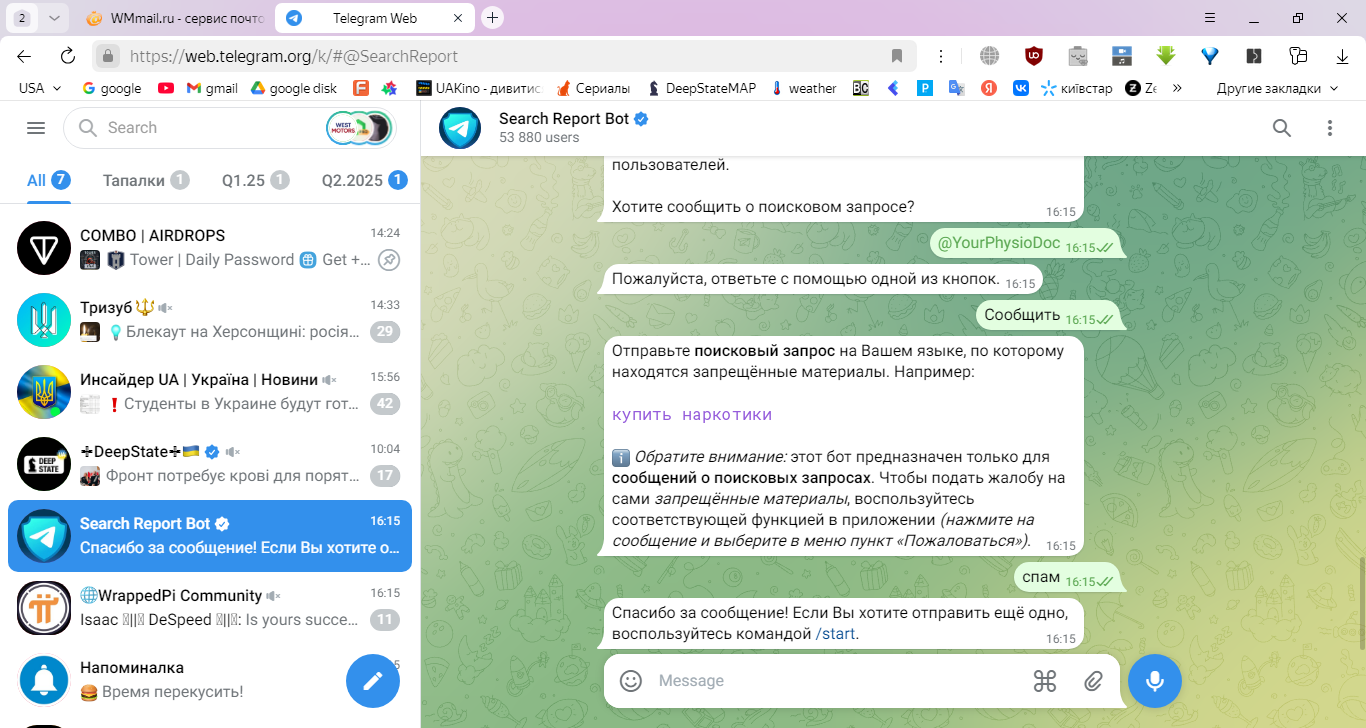Attach a file with paperclip icon

coord(1093,681)
